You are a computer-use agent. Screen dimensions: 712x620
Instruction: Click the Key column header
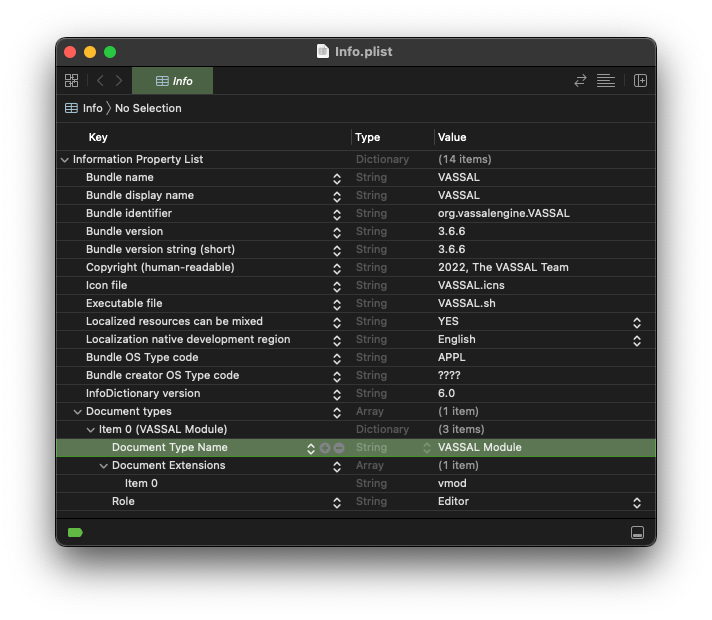(x=98, y=137)
